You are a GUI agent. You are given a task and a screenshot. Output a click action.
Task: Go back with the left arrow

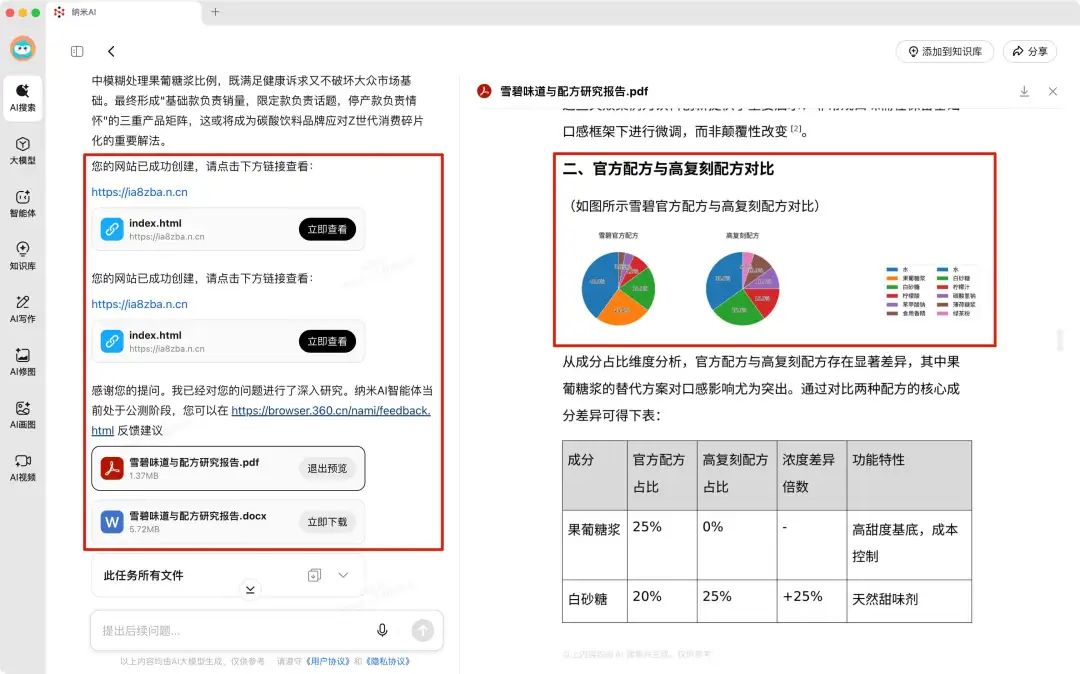[111, 52]
